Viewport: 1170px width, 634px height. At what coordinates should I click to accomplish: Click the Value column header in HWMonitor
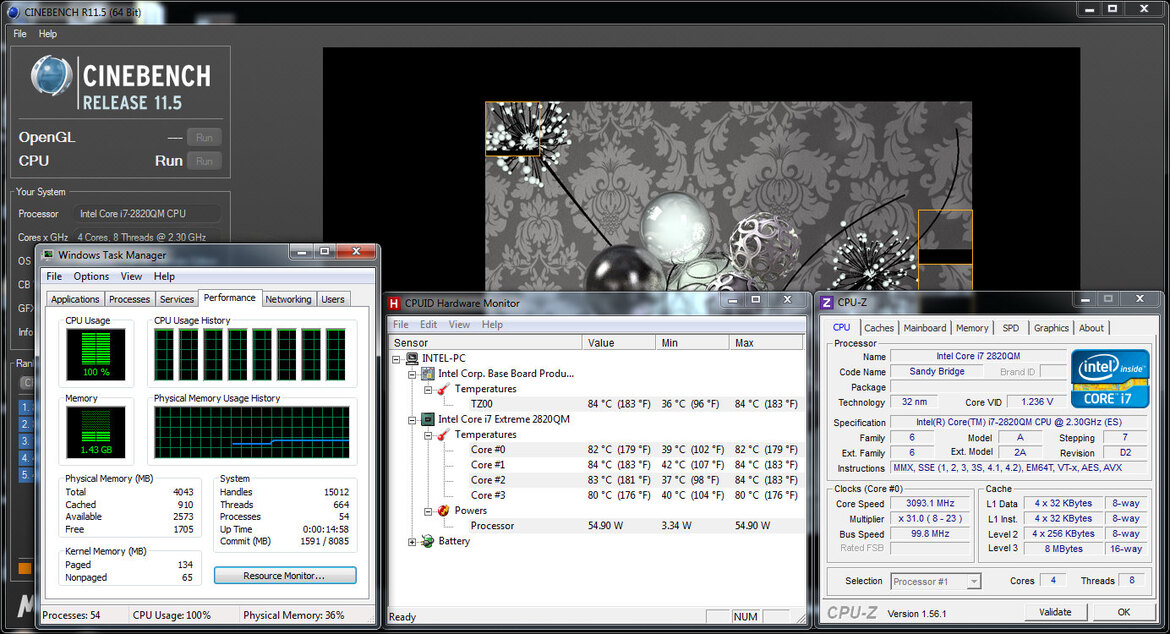(619, 343)
